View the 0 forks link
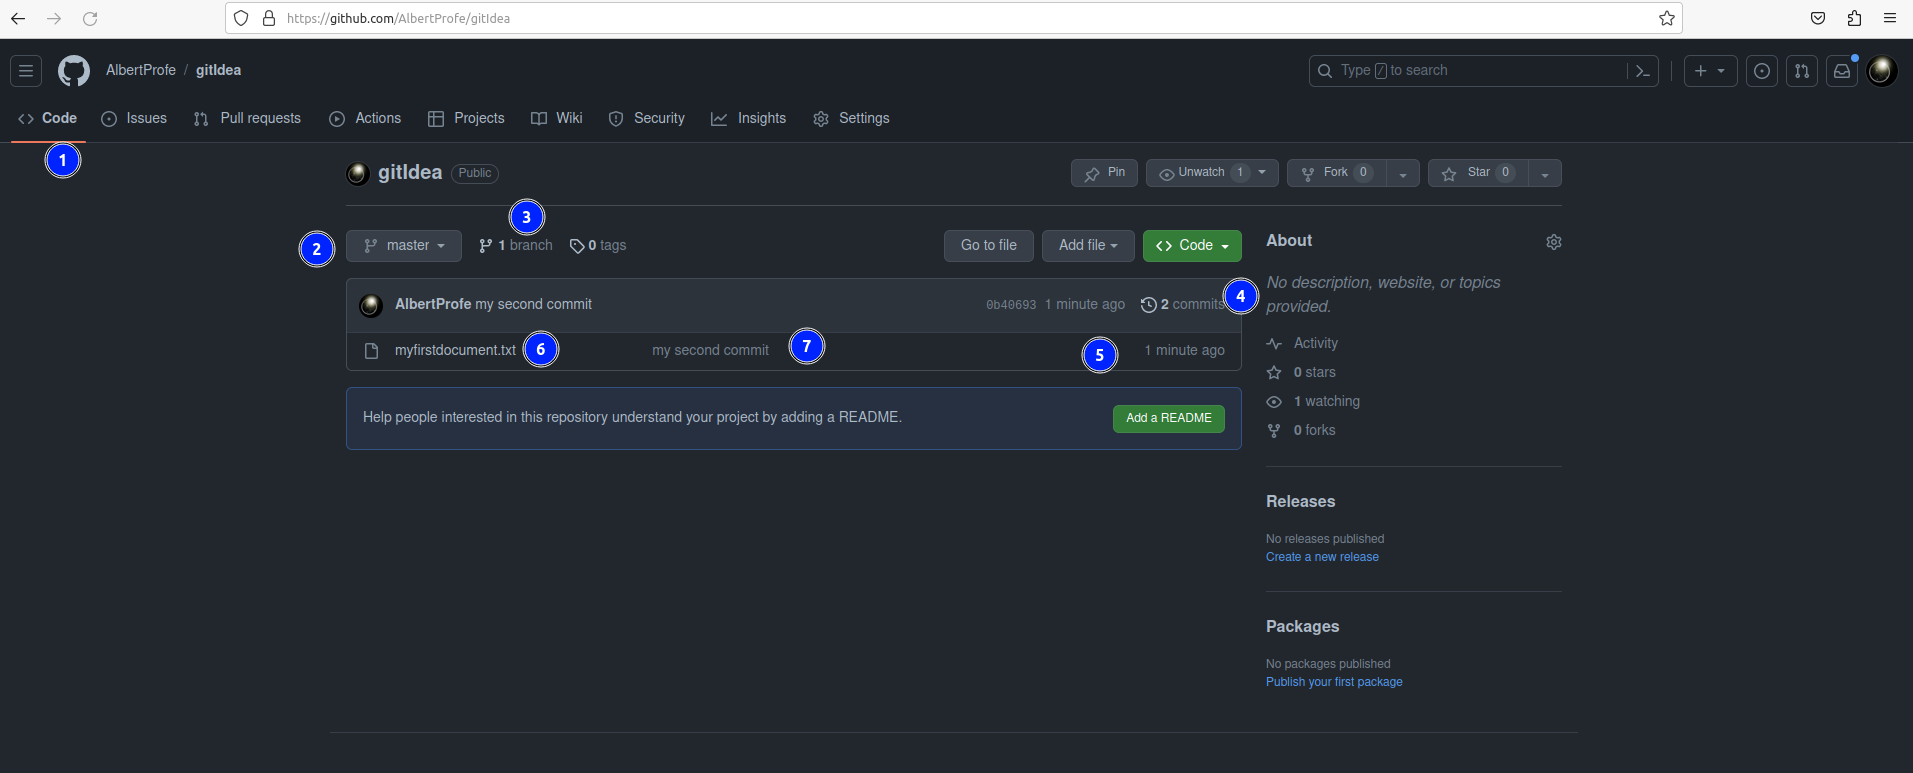Viewport: 1913px width, 773px height. click(x=1301, y=430)
